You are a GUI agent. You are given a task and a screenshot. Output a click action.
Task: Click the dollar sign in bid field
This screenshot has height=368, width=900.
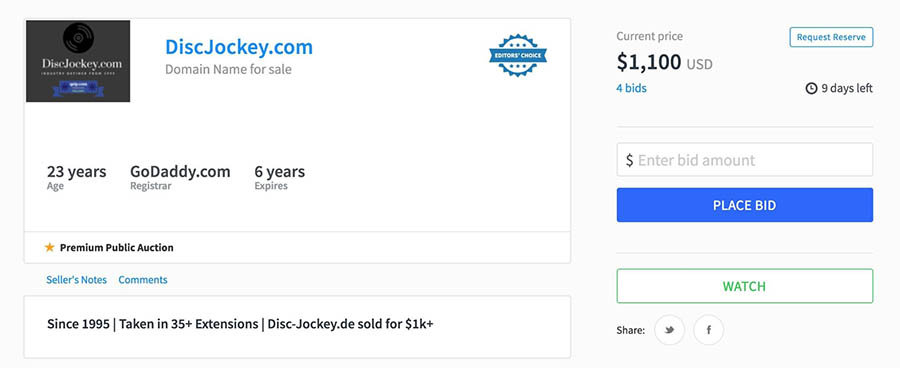629,160
